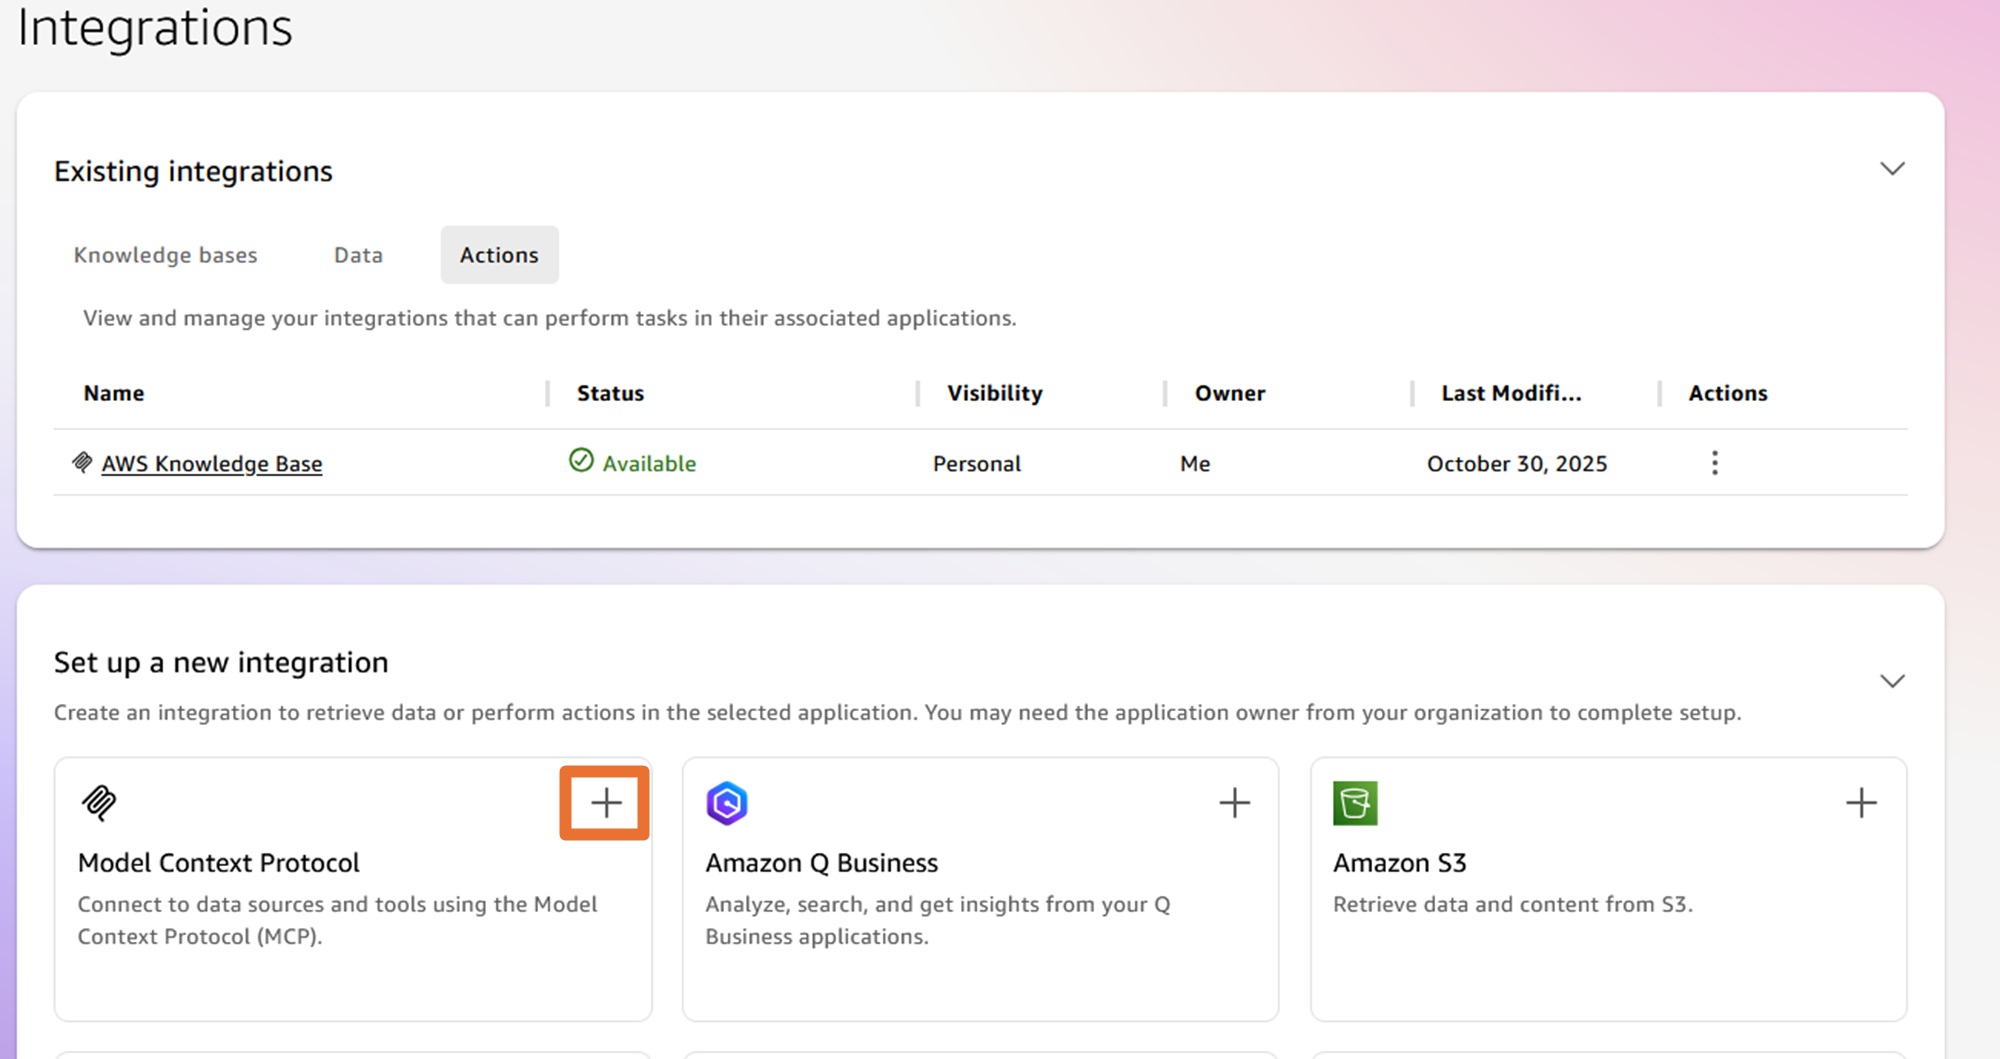Sort by the Visibility column header
Viewport: 2000px width, 1059px height.
click(995, 393)
